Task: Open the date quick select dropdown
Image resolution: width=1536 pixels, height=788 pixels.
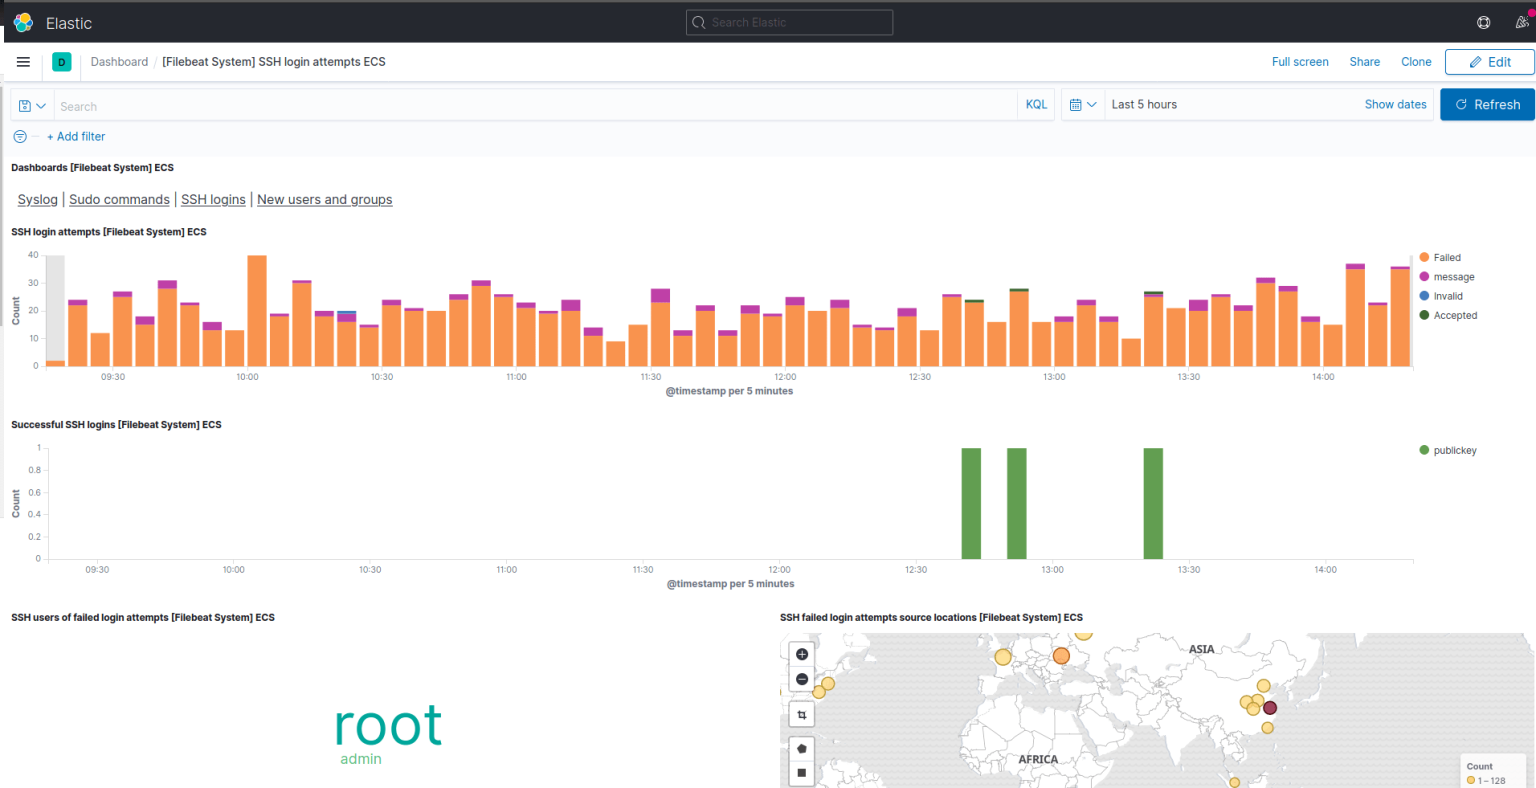Action: [1083, 104]
